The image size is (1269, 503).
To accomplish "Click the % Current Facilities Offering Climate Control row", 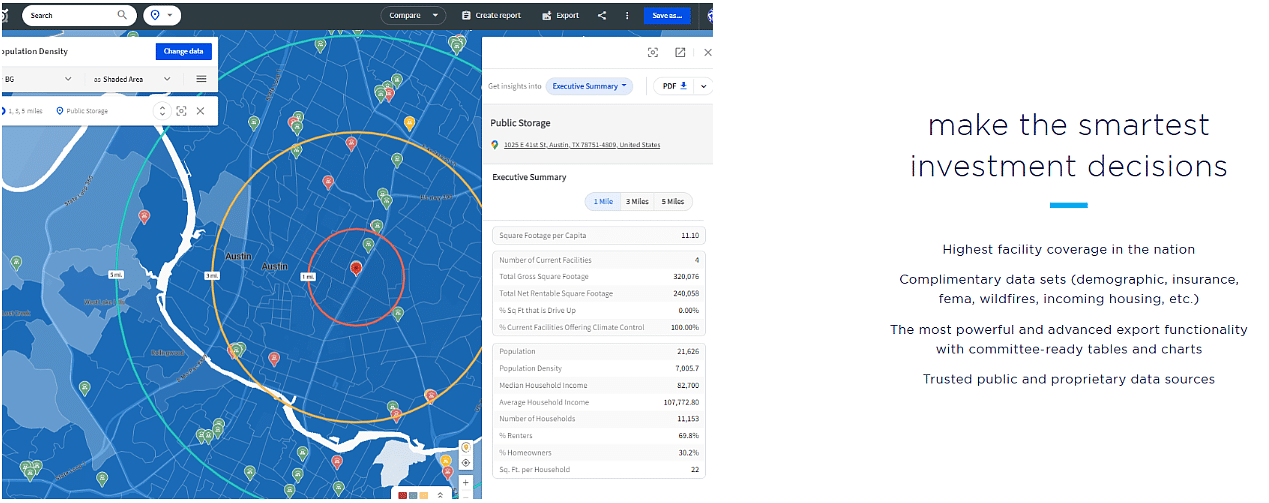I will (599, 327).
